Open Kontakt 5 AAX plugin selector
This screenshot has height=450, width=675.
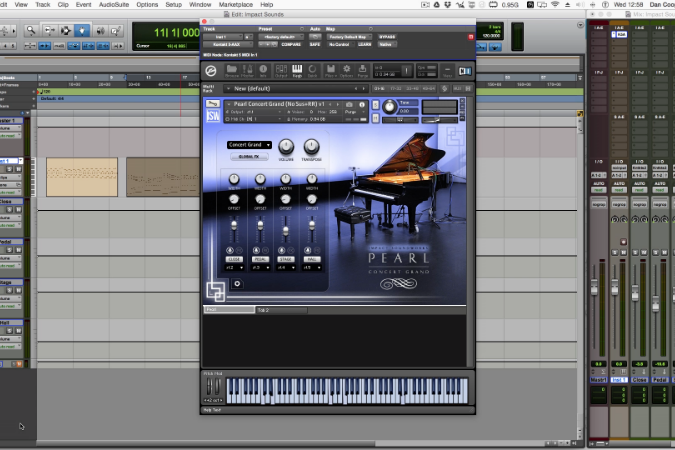coord(227,44)
